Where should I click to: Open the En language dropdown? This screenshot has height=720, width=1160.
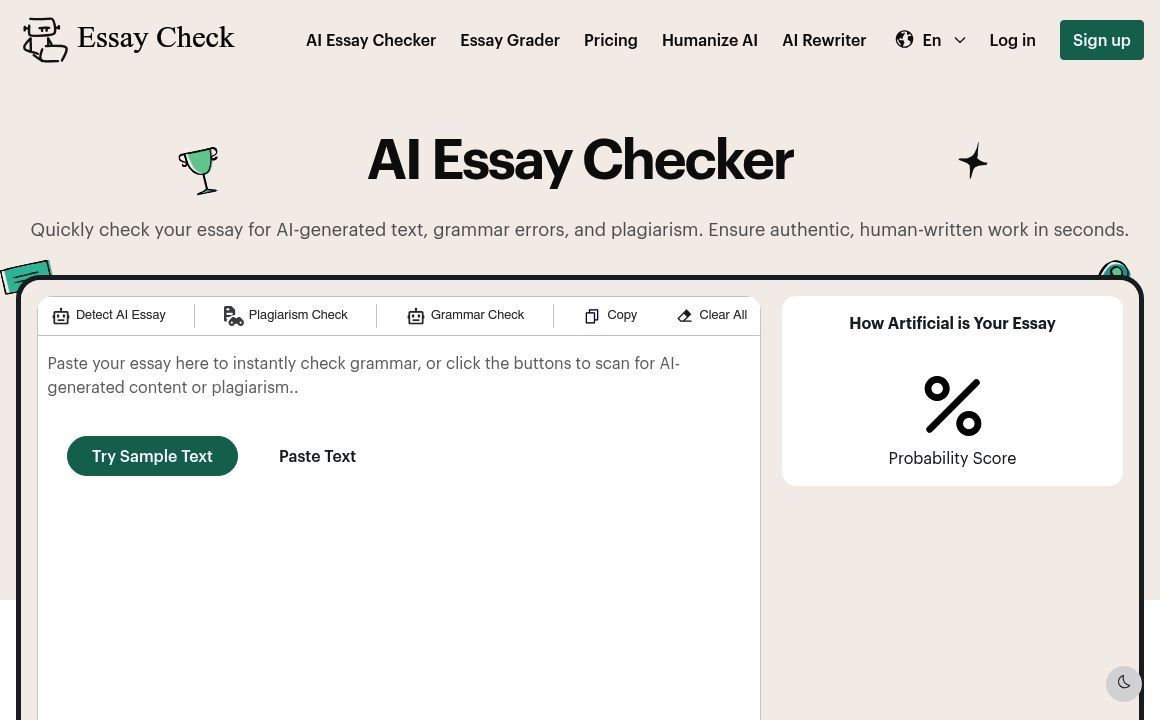pyautogui.click(x=931, y=39)
